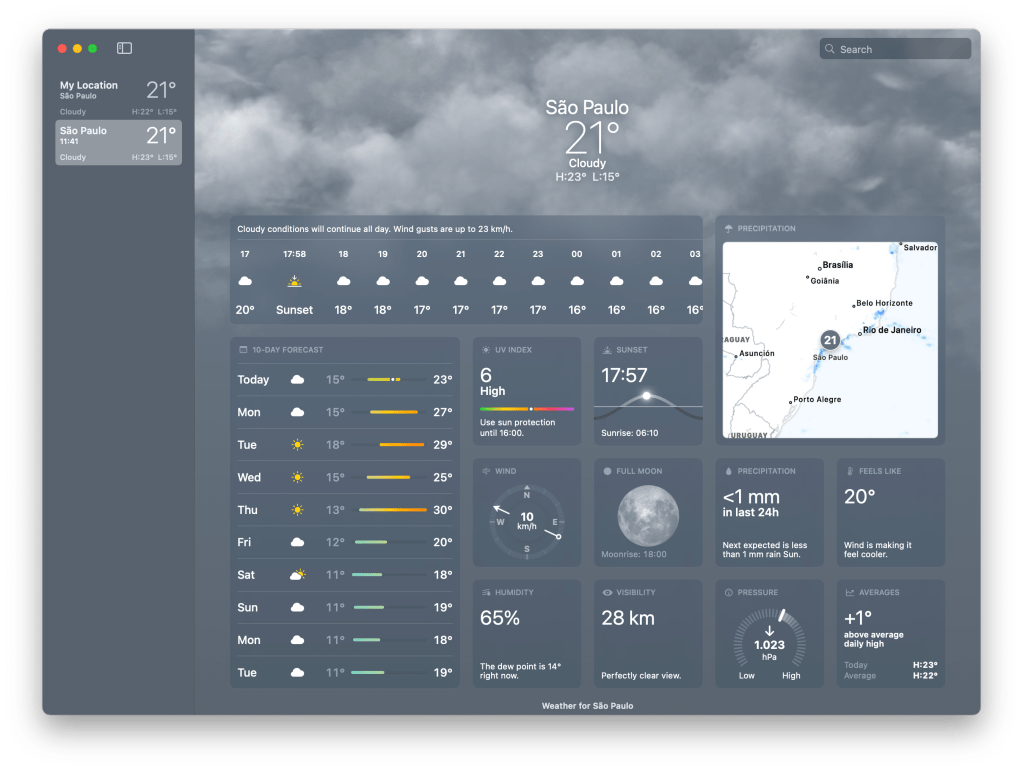Viewport: 1023px width, 771px height.
Task: Open the UV Index tile
Action: click(x=526, y=391)
